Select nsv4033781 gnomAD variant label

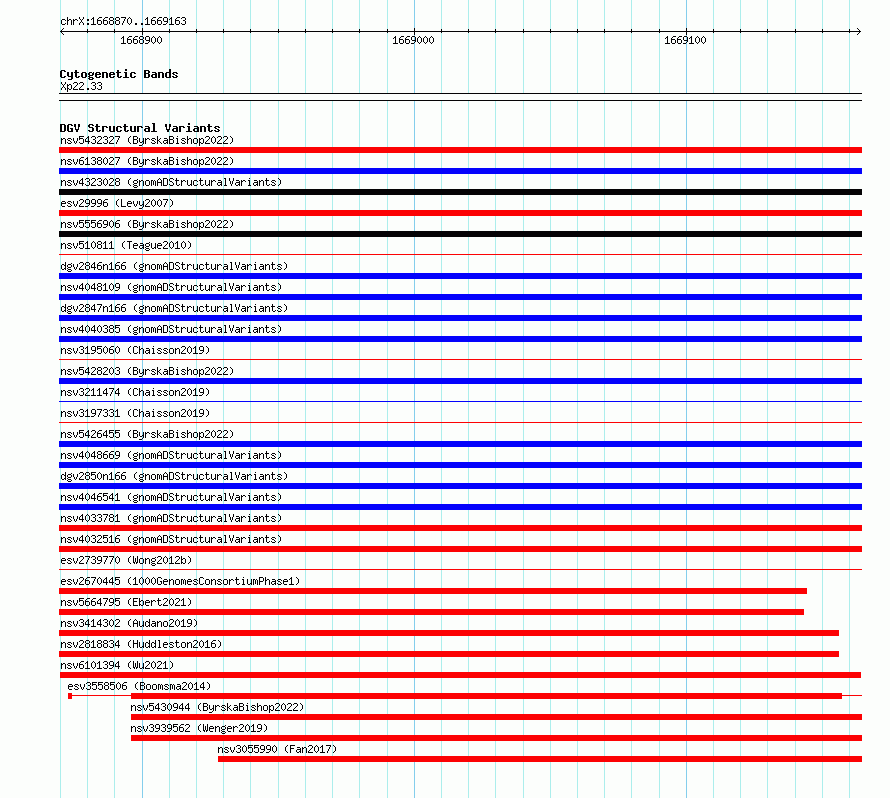pyautogui.click(x=171, y=518)
